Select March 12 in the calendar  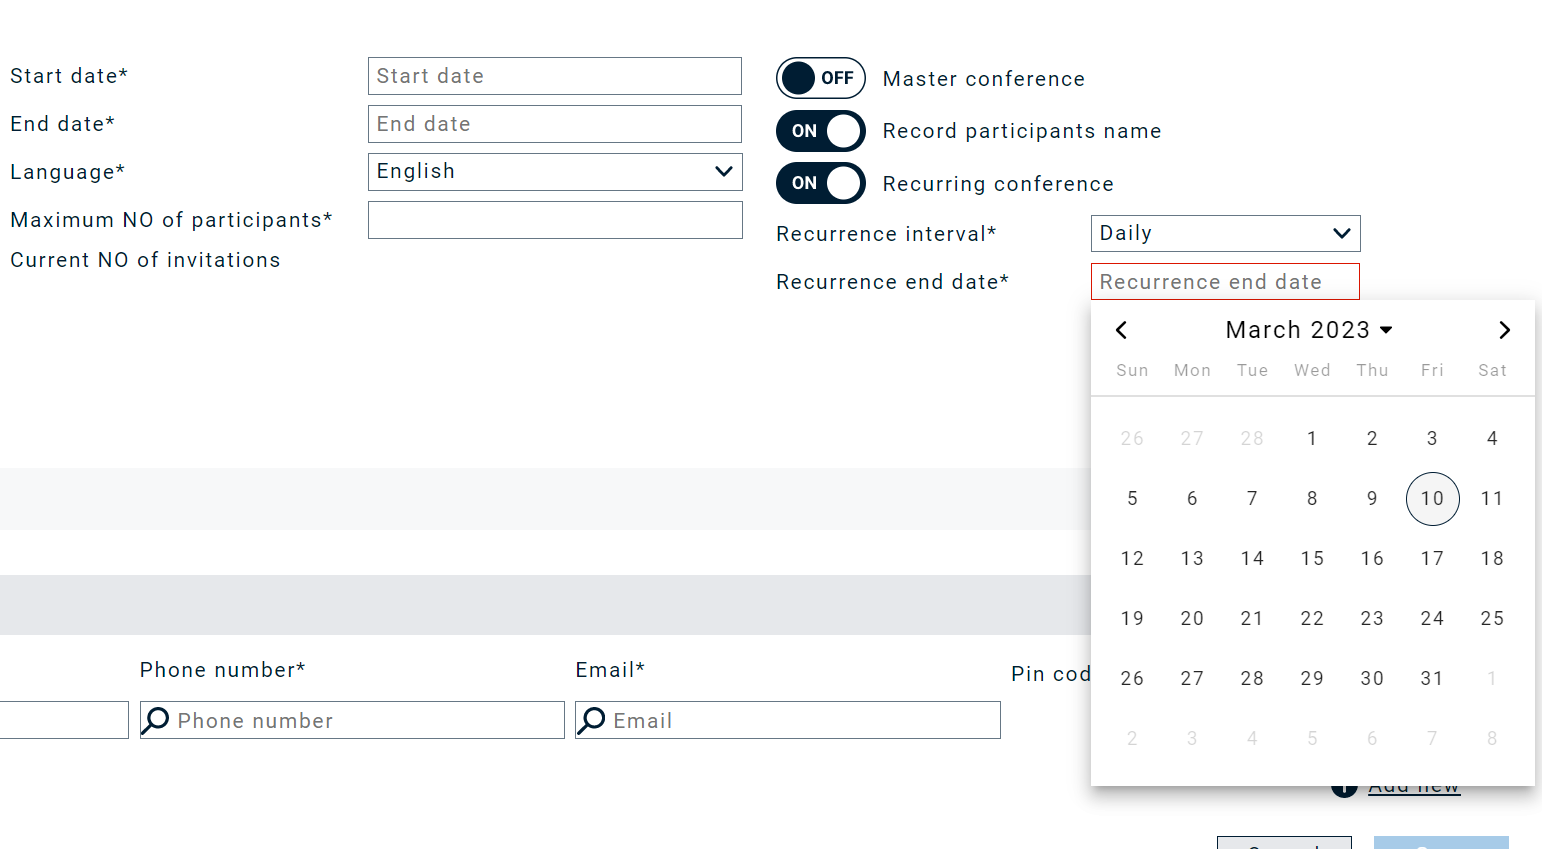tap(1132, 559)
